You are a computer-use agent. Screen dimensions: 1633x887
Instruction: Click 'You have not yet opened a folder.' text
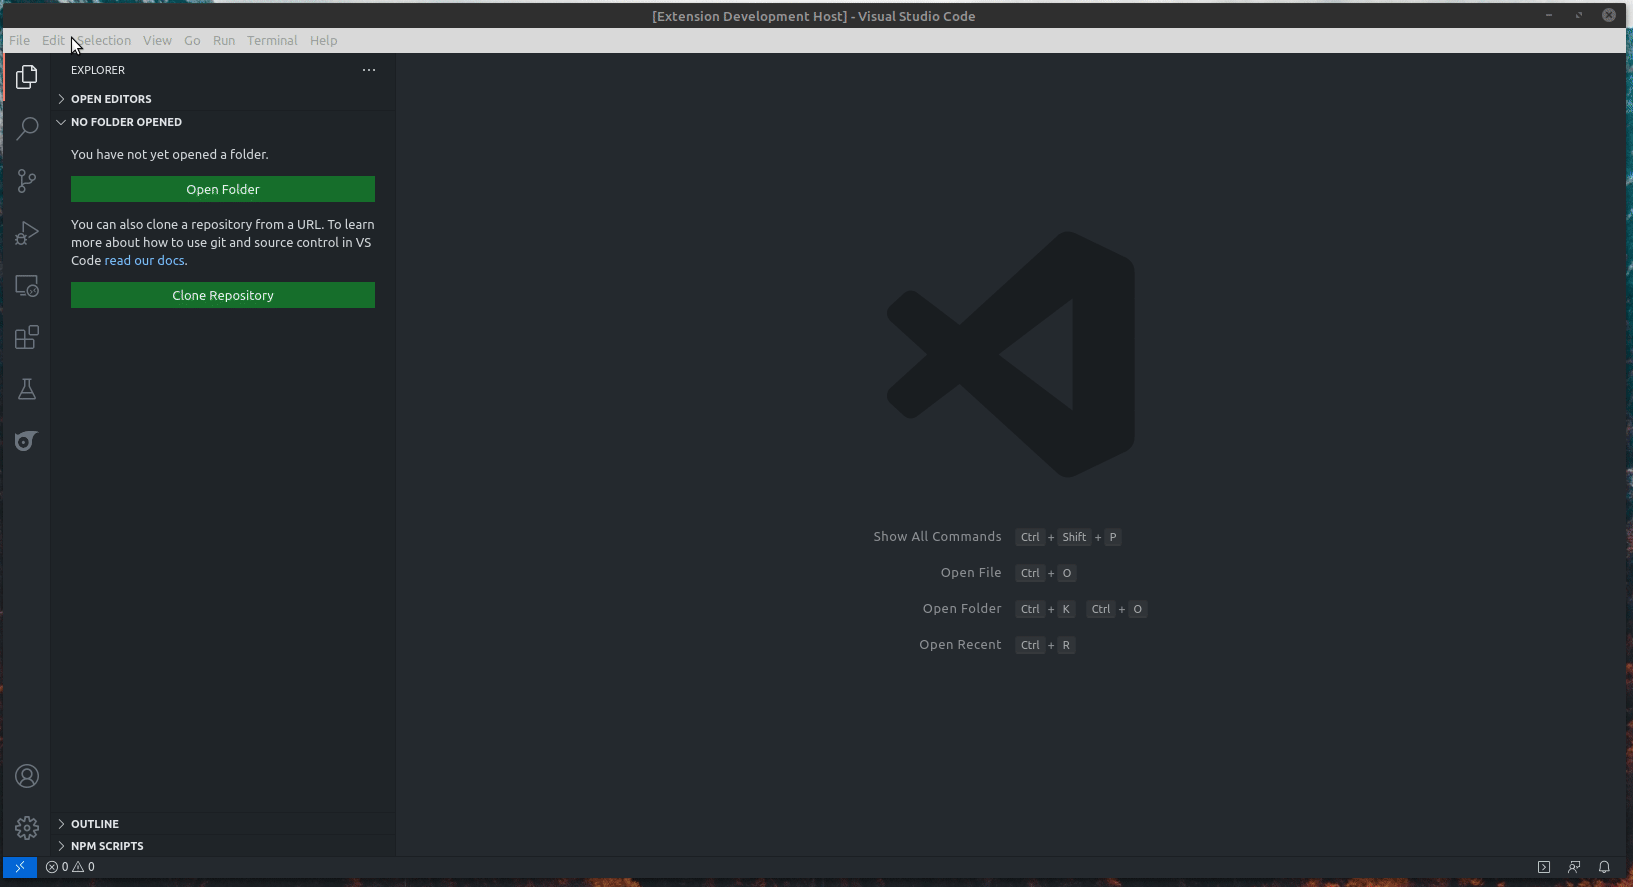(x=170, y=155)
